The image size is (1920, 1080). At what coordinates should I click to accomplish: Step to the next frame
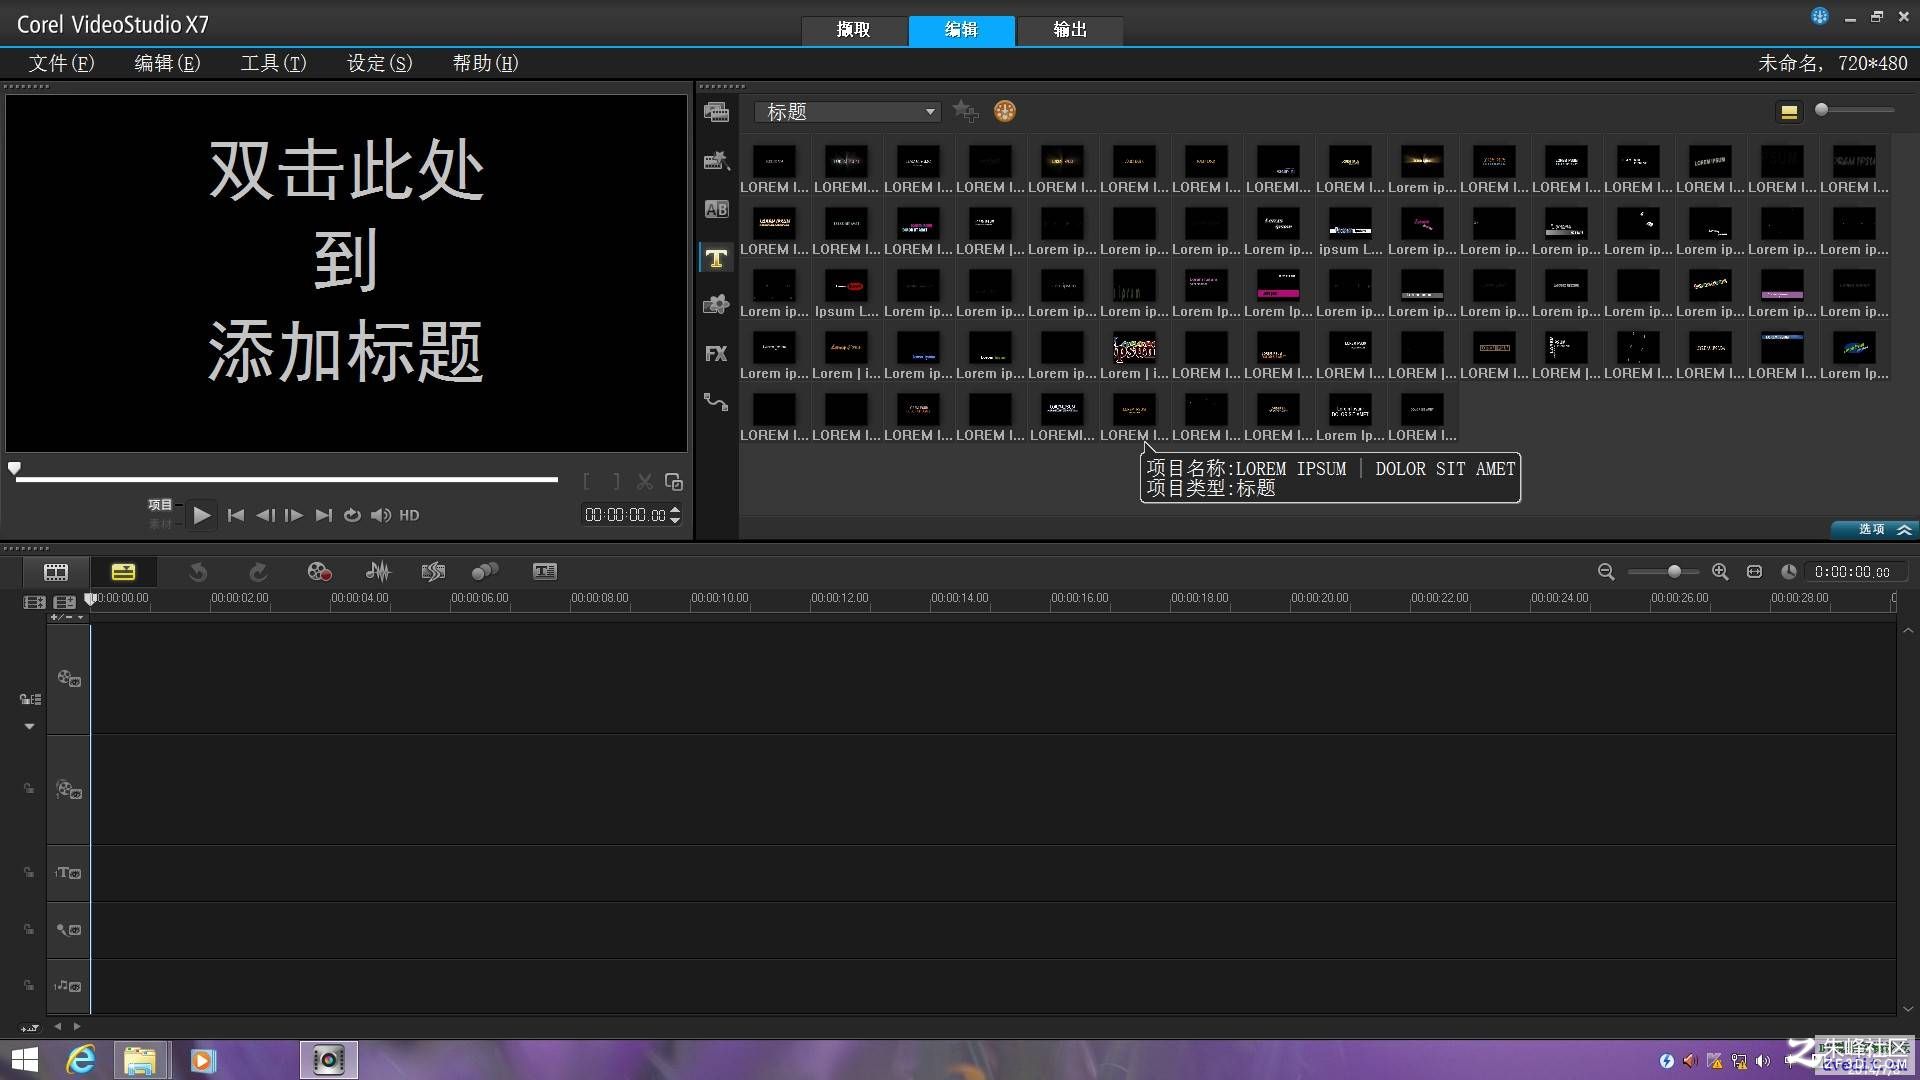click(293, 515)
